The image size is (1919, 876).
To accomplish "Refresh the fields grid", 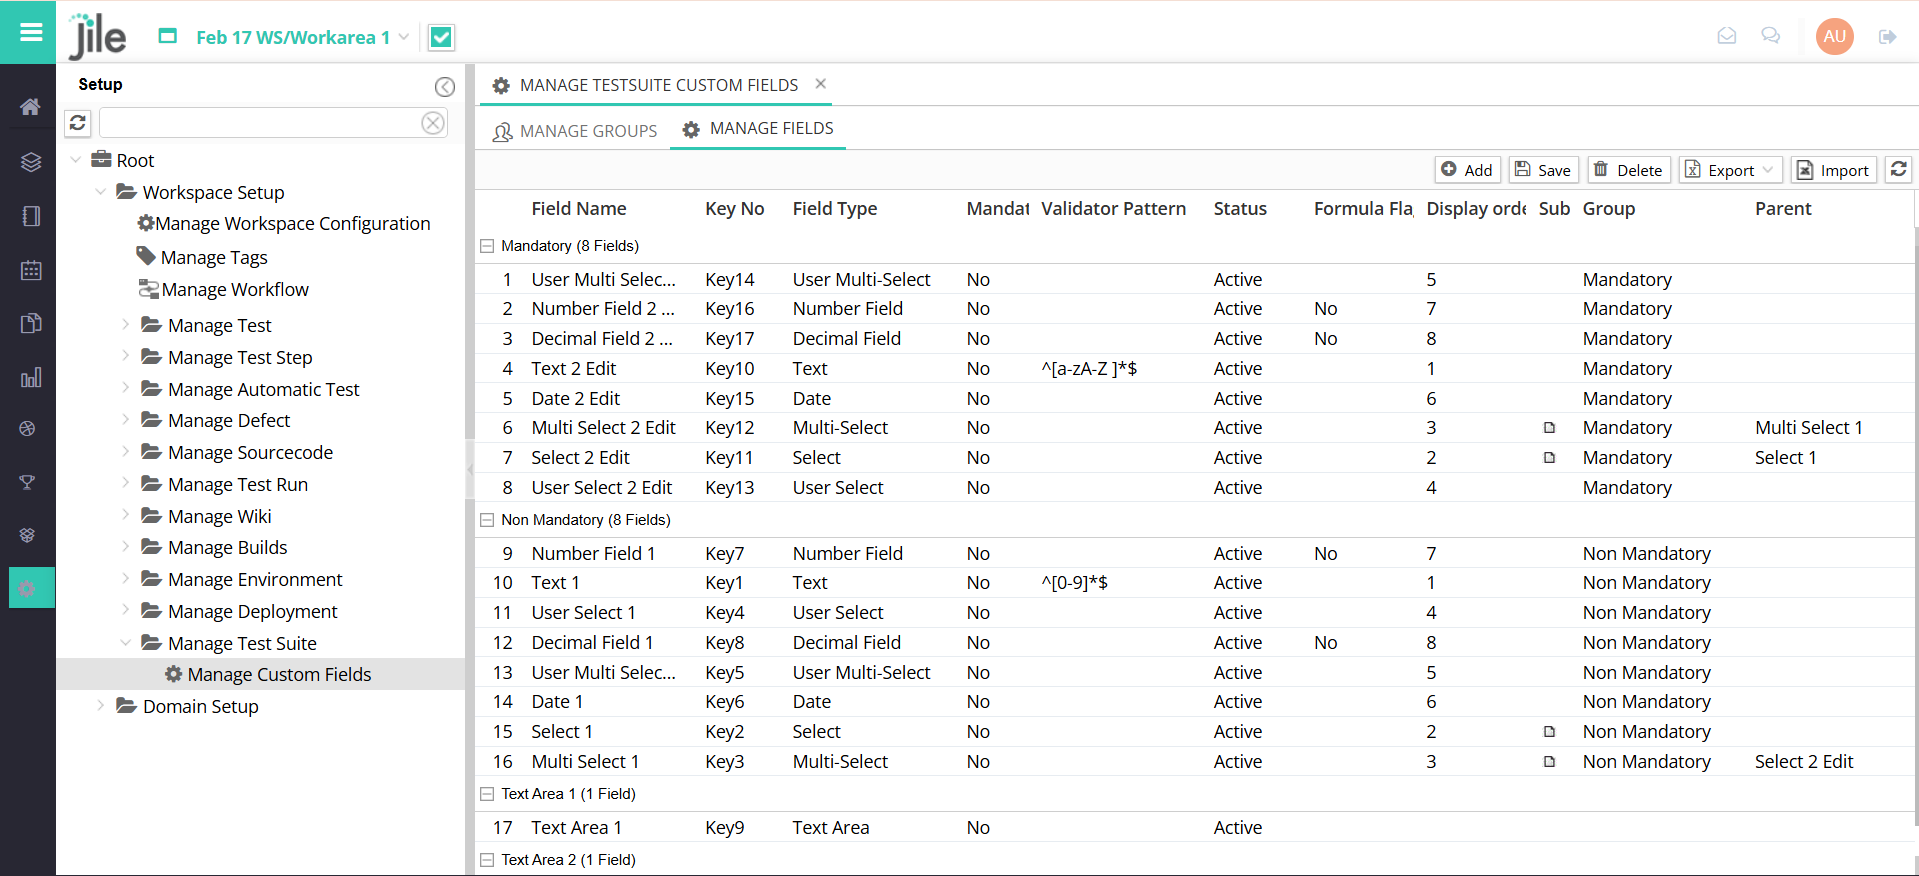I will [1898, 170].
